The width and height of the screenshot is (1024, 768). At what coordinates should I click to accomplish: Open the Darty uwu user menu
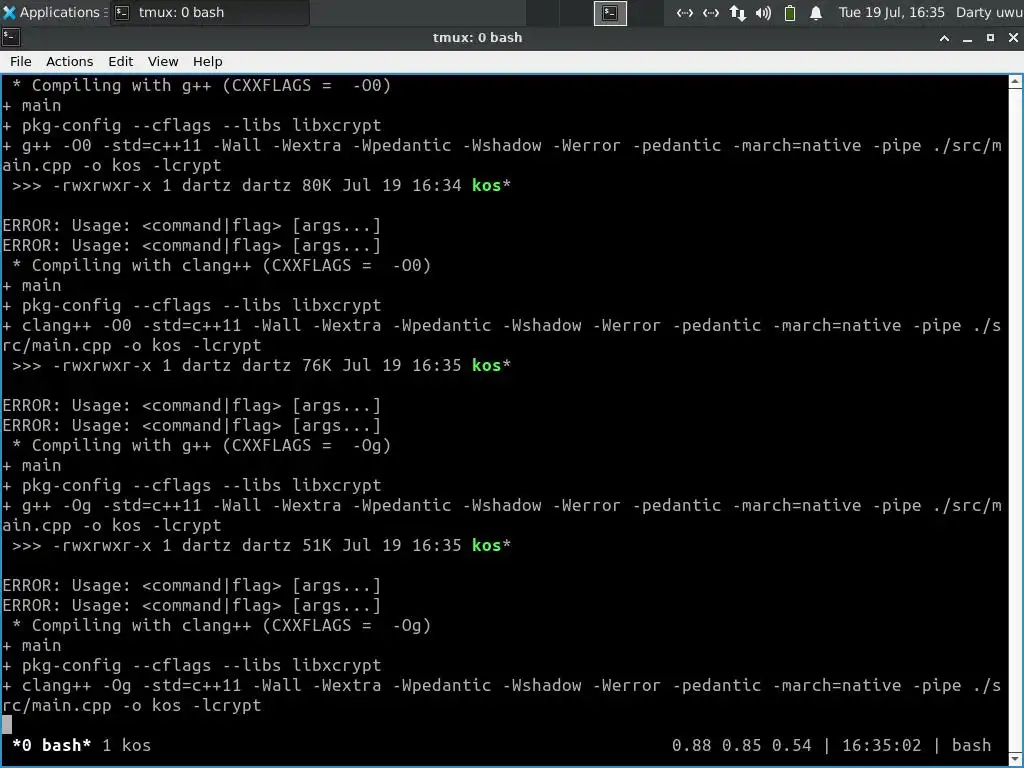tap(989, 12)
